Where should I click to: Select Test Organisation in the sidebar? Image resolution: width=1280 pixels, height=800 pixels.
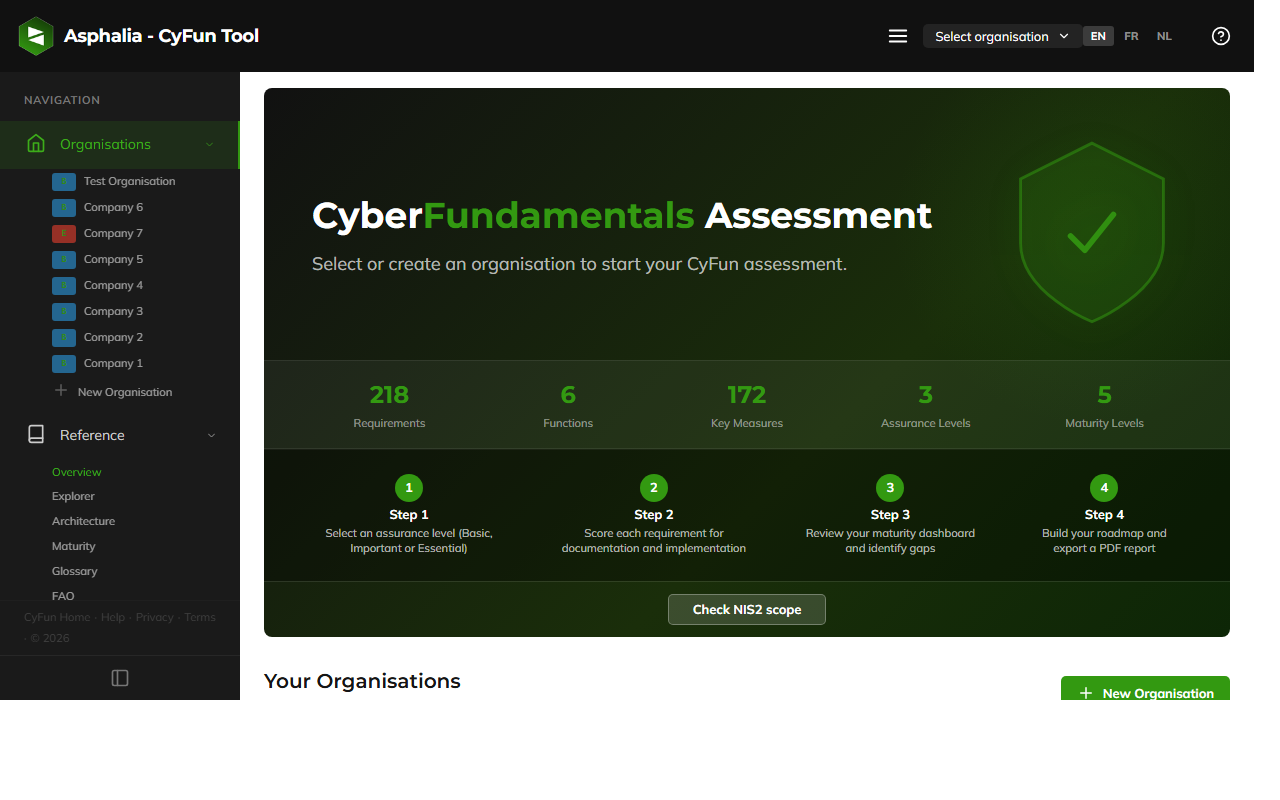click(x=129, y=181)
